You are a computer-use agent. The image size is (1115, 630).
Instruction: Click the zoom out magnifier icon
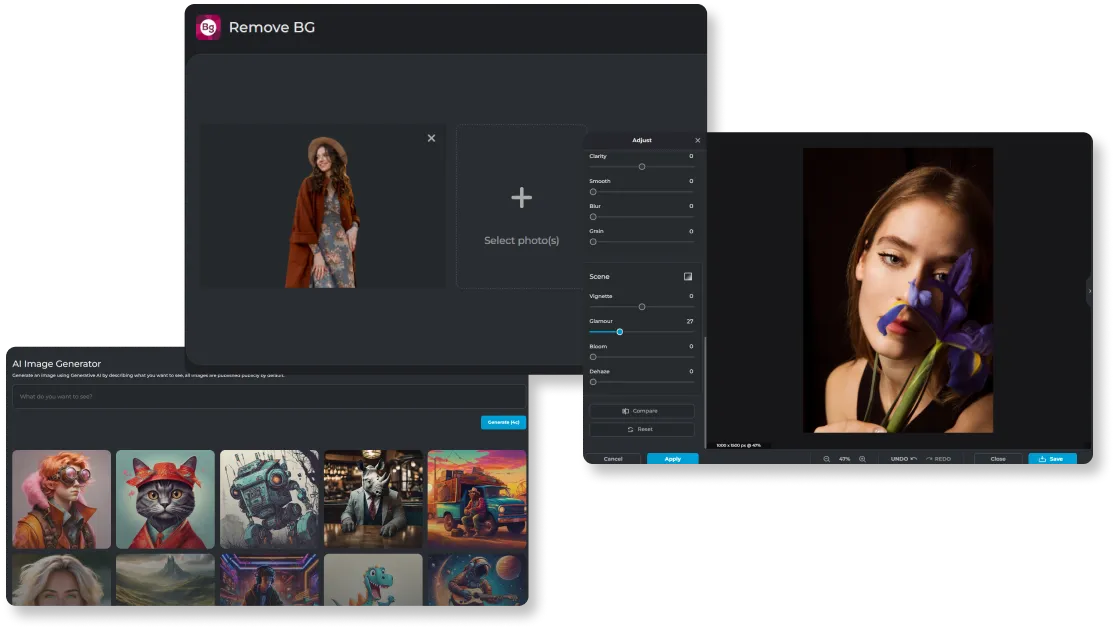pyautogui.click(x=826, y=459)
